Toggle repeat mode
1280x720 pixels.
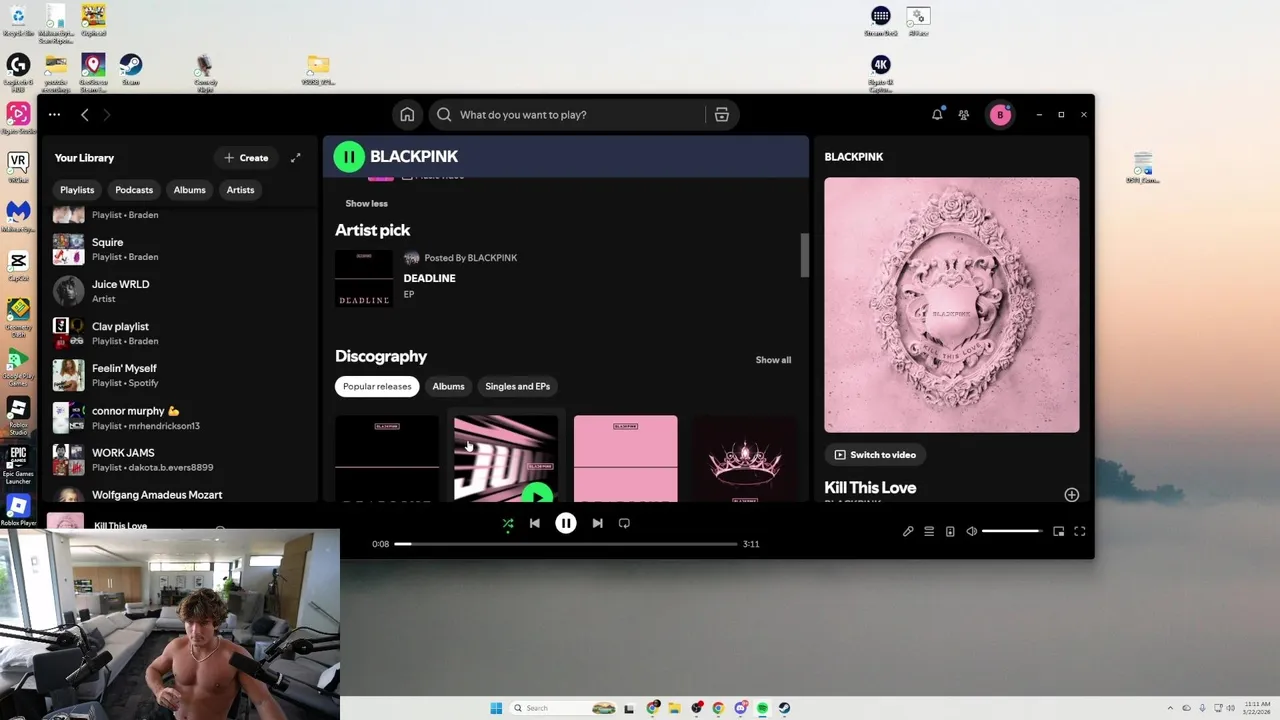click(624, 523)
